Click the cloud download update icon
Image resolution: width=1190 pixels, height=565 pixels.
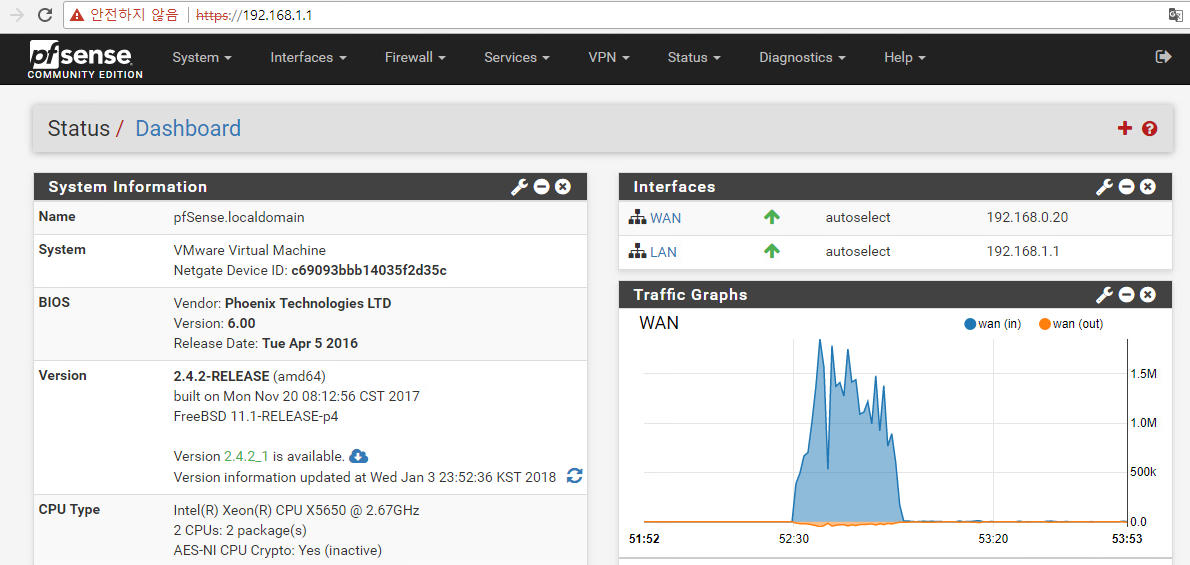point(359,456)
